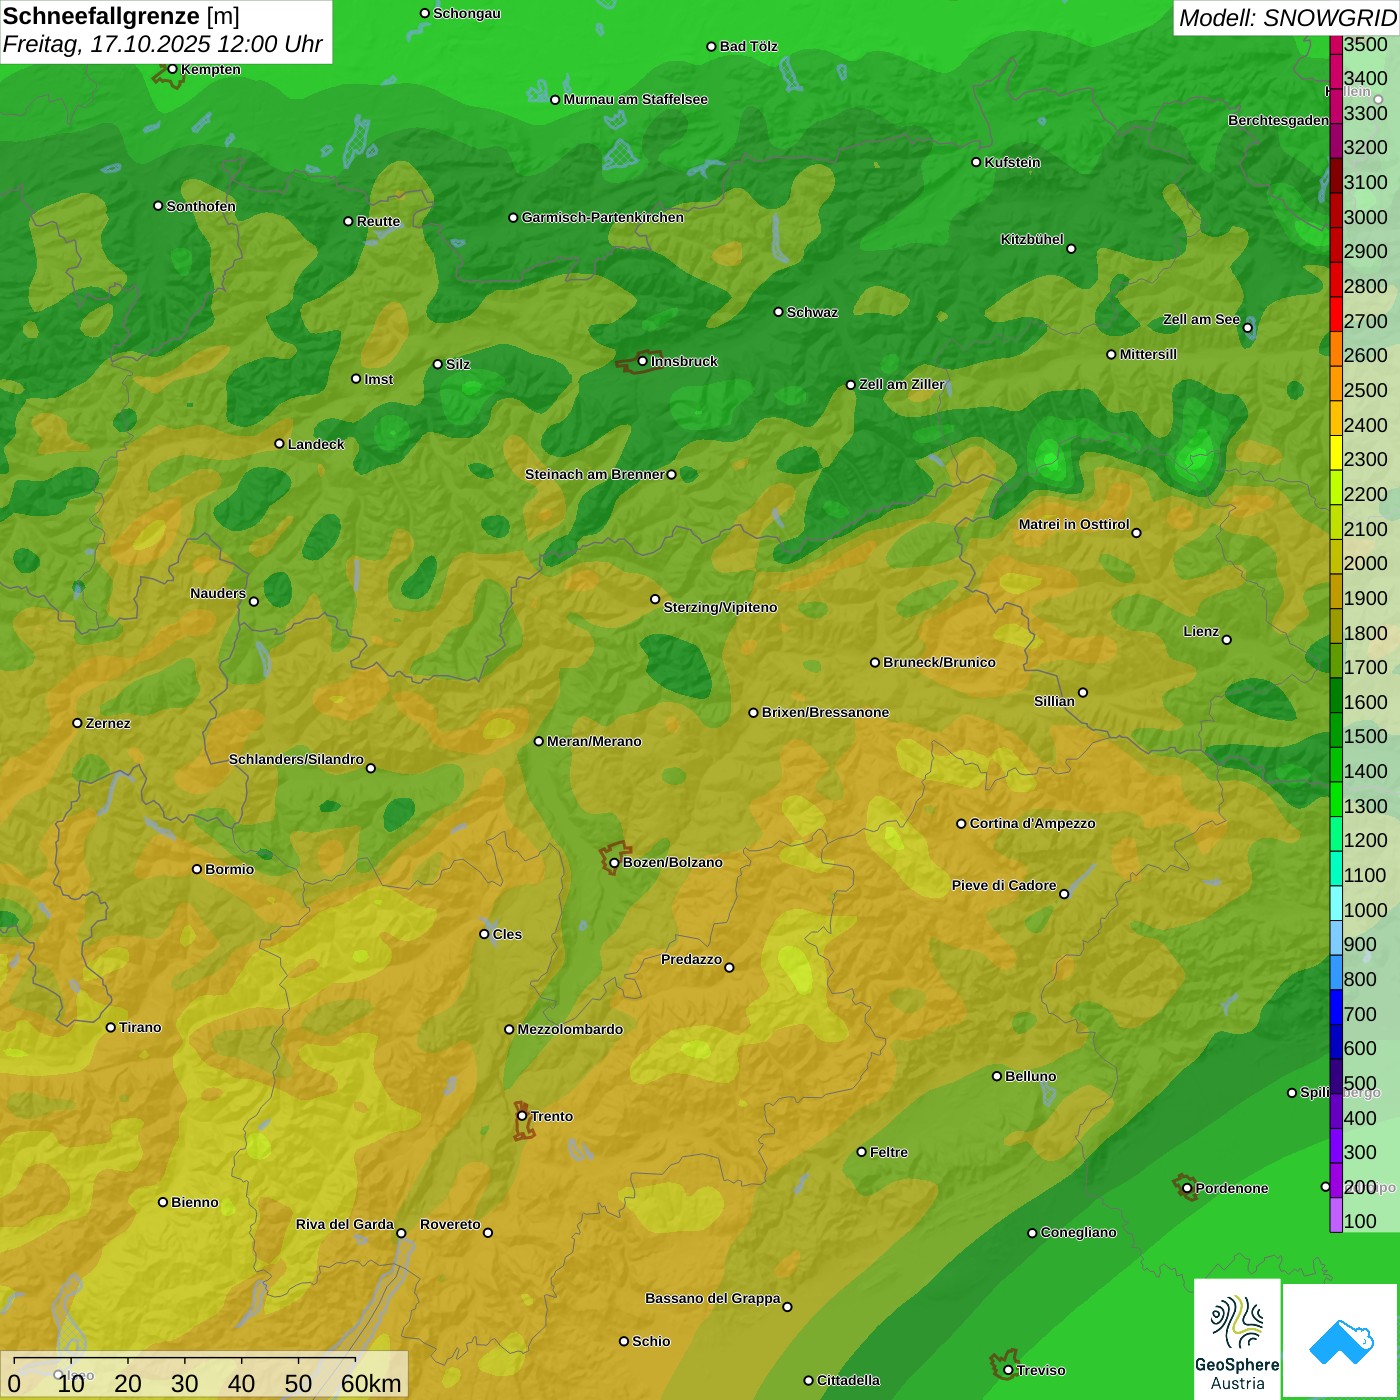
Task: Click the "60km" scale bar label
Action: [371, 1383]
